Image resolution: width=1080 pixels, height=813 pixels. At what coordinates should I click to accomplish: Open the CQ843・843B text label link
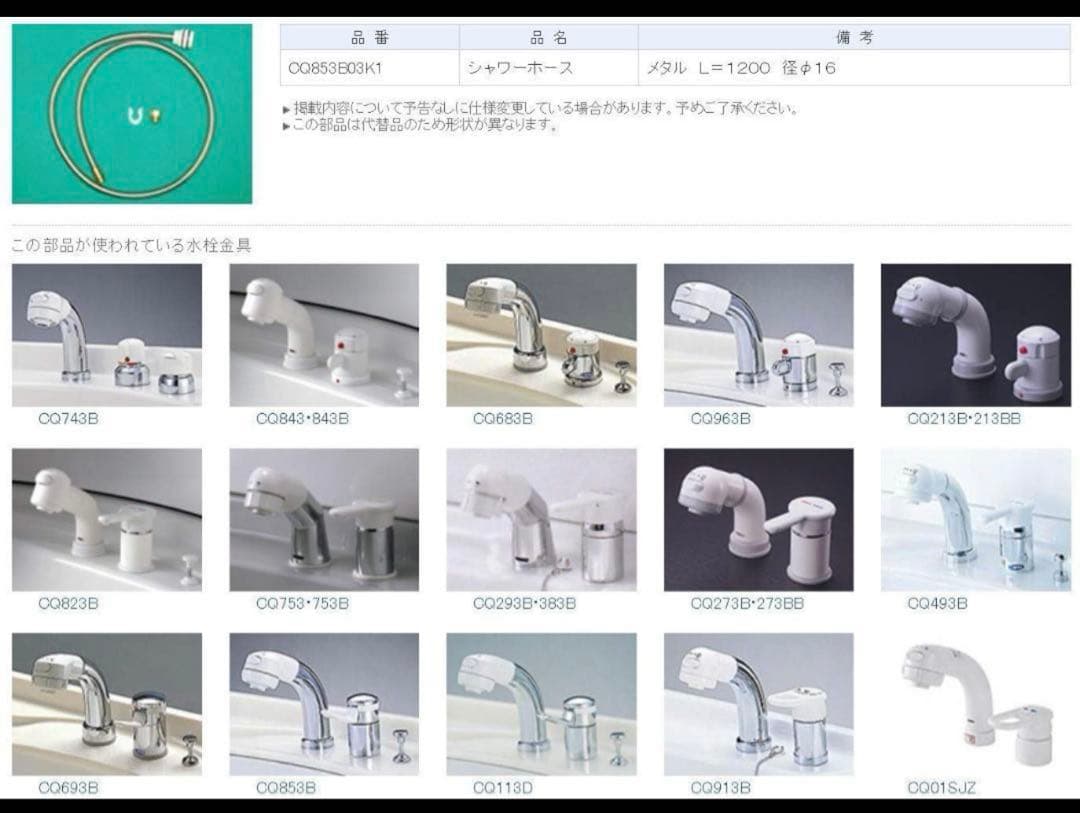click(302, 419)
